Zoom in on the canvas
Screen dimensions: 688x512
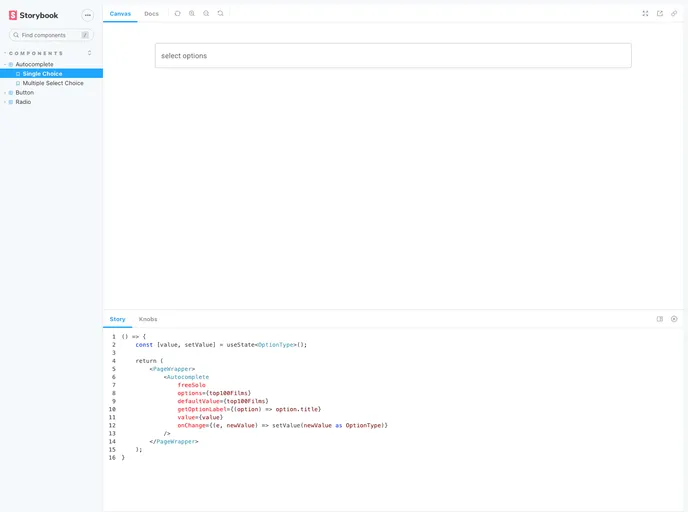click(x=192, y=14)
